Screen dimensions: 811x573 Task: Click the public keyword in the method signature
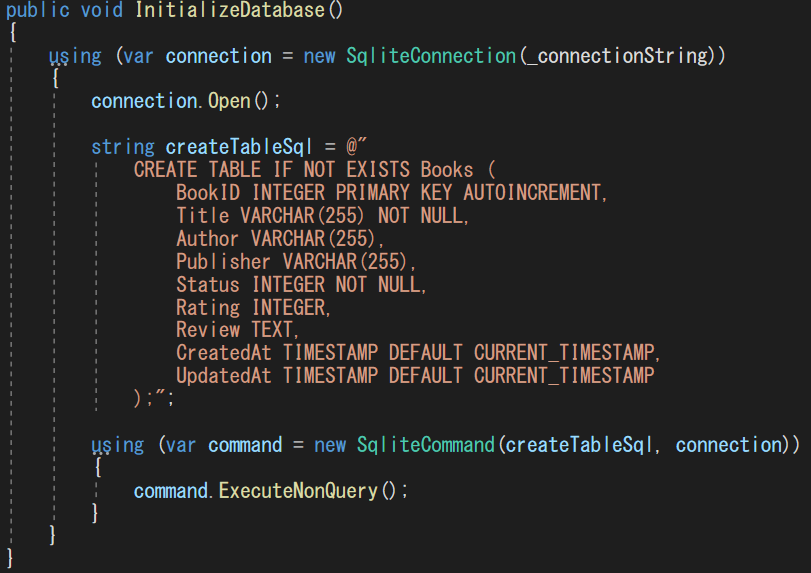(36, 10)
